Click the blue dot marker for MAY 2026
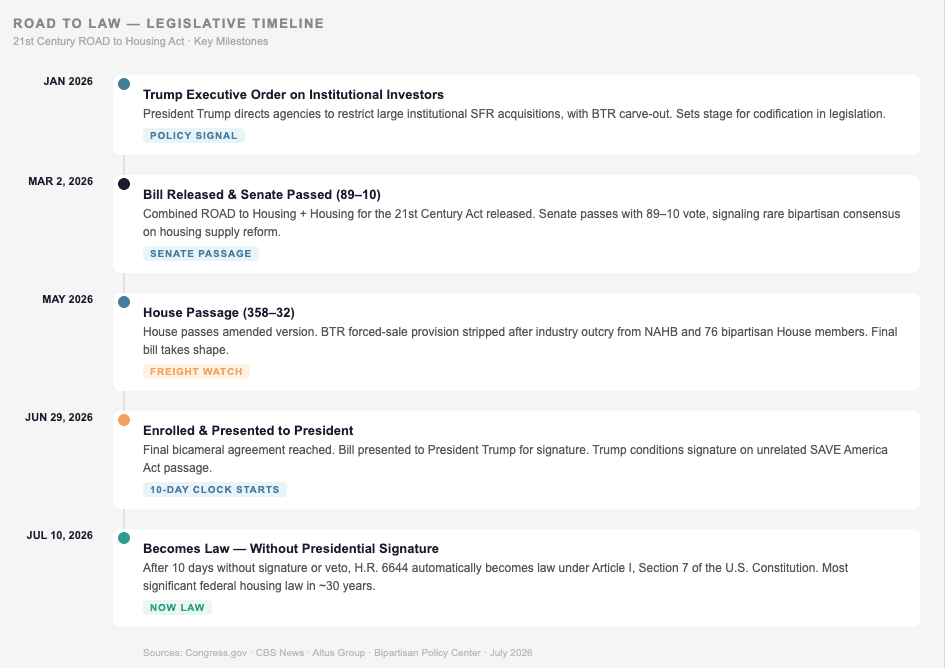 pos(124,302)
